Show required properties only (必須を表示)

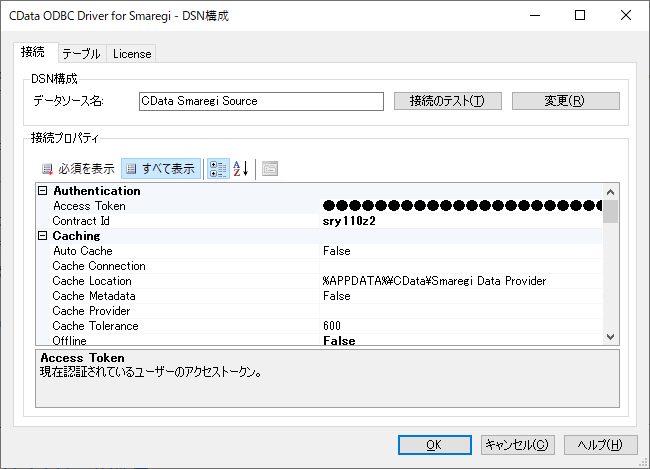pyautogui.click(x=78, y=169)
